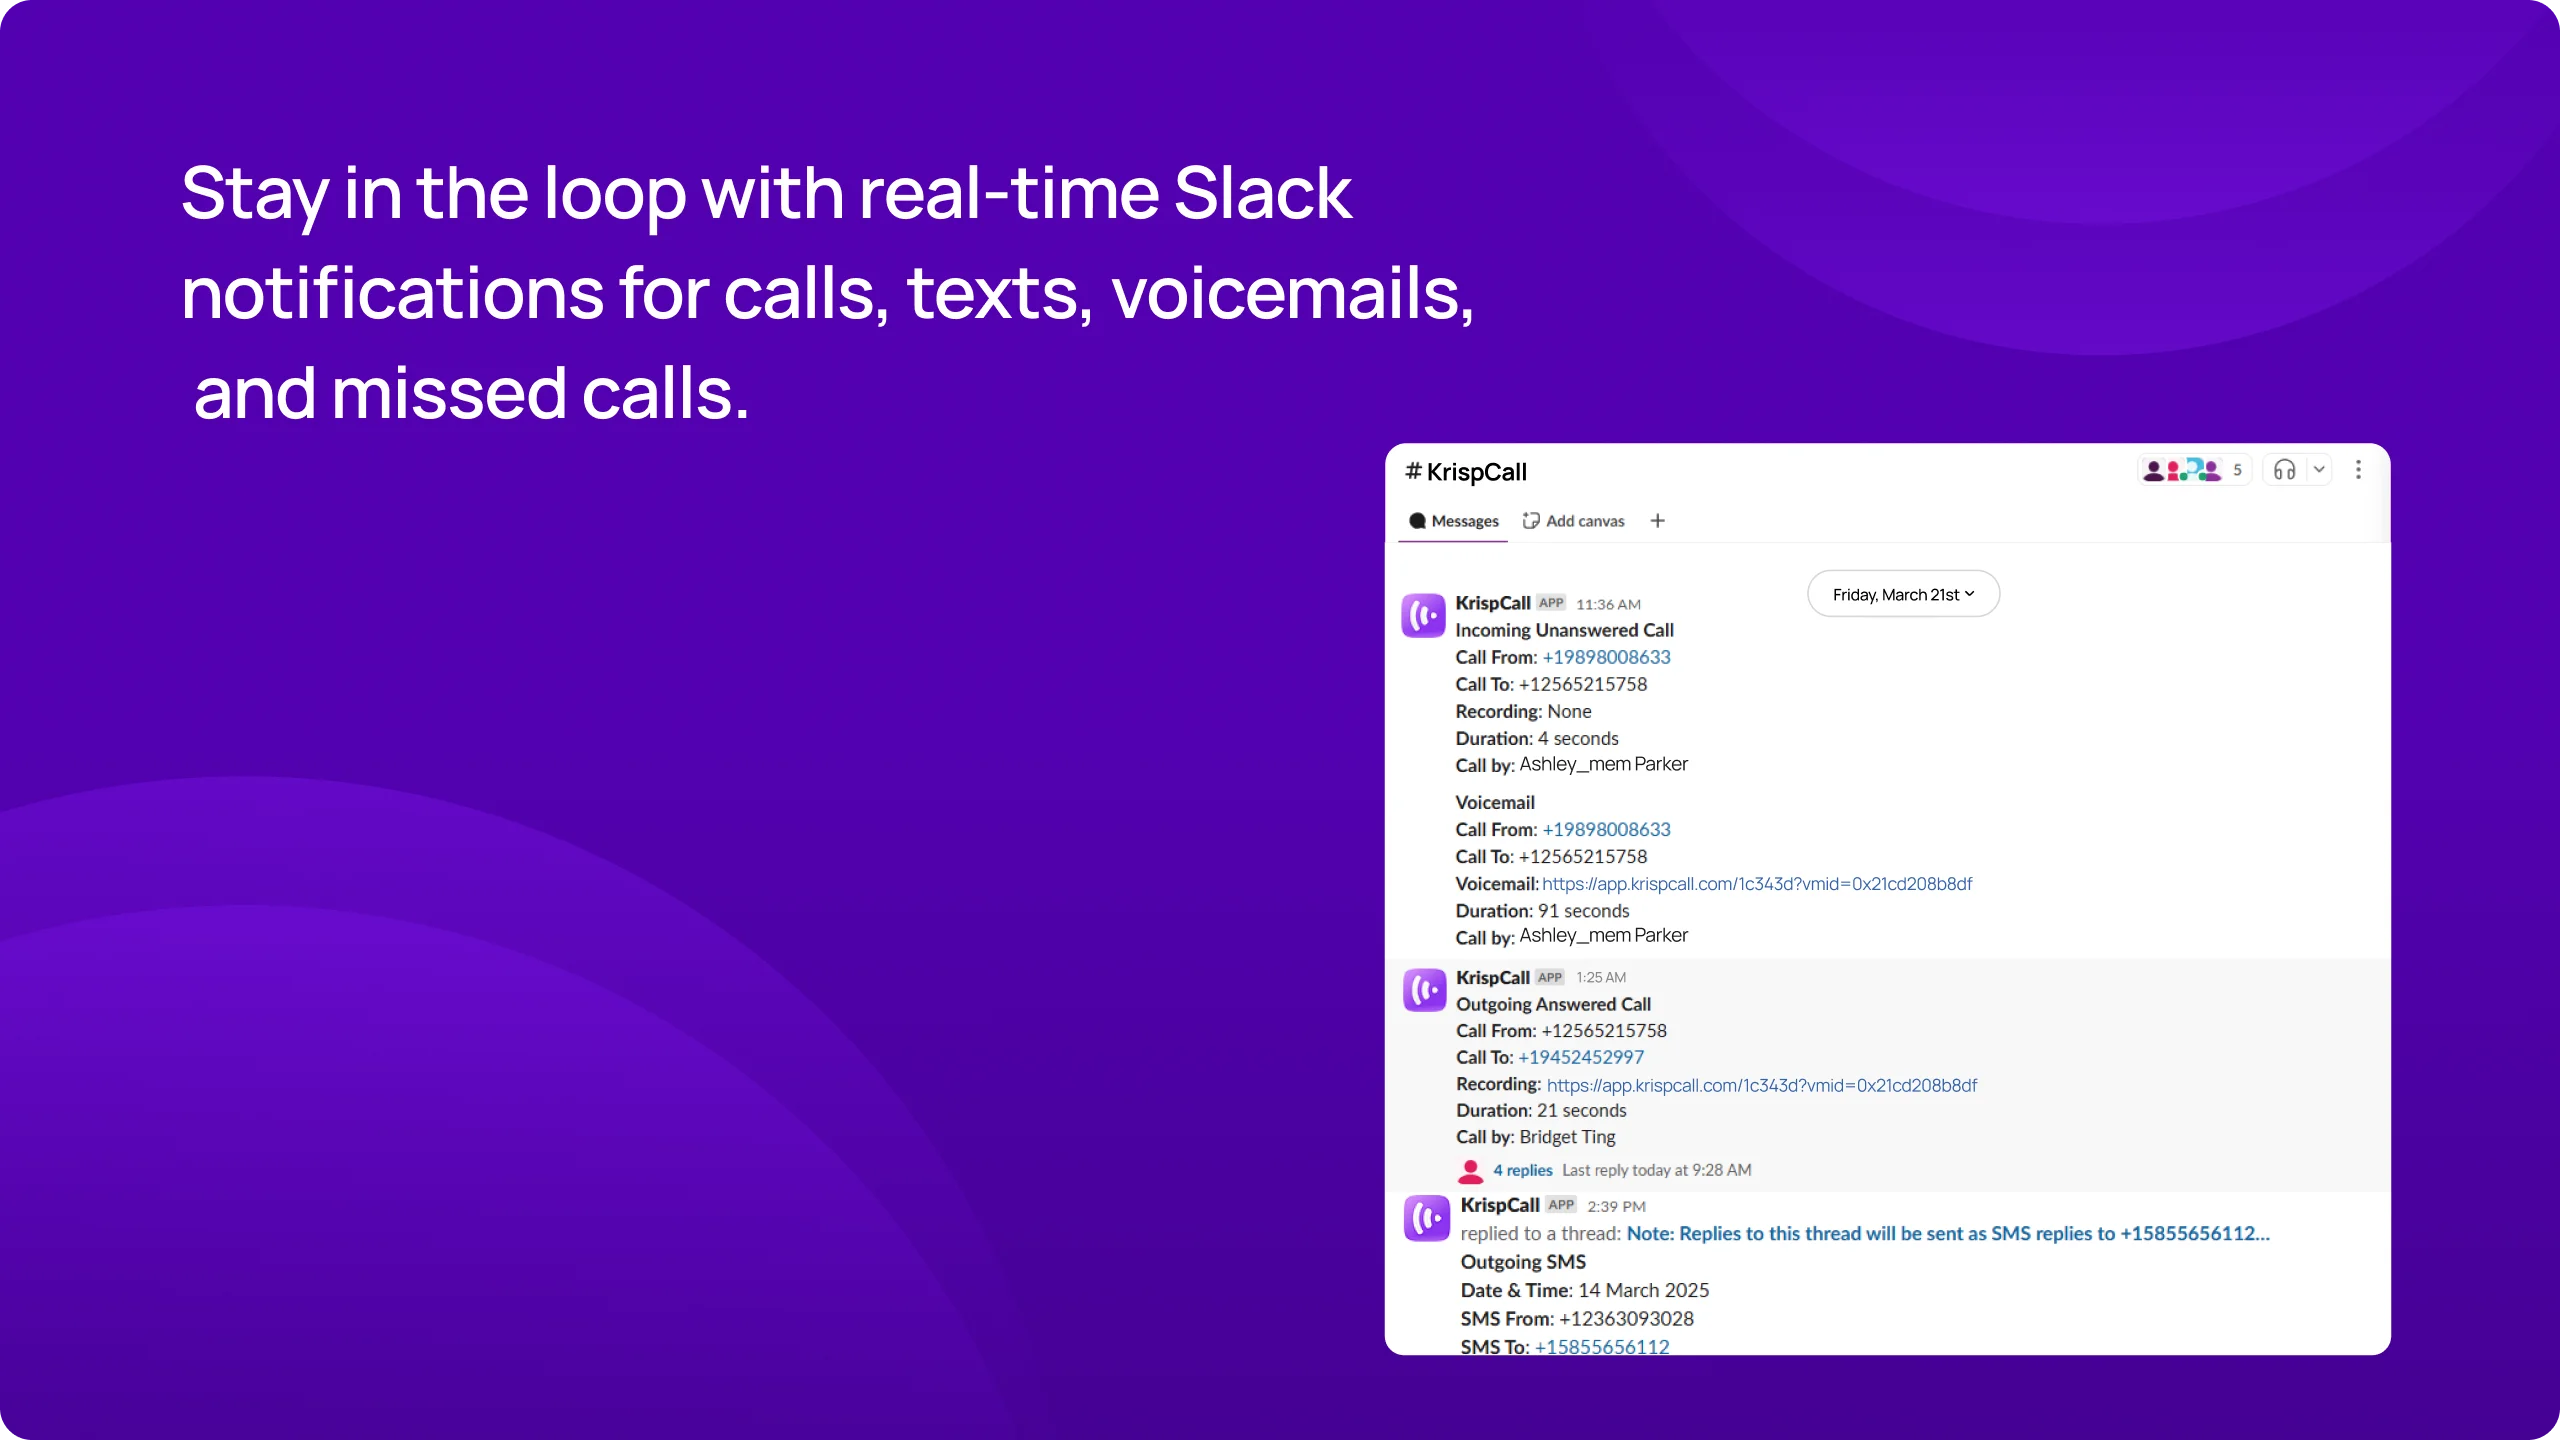Select 'SMS From: +12363093028' text
Screen dimensions: 2560x1440
pos(1577,1319)
